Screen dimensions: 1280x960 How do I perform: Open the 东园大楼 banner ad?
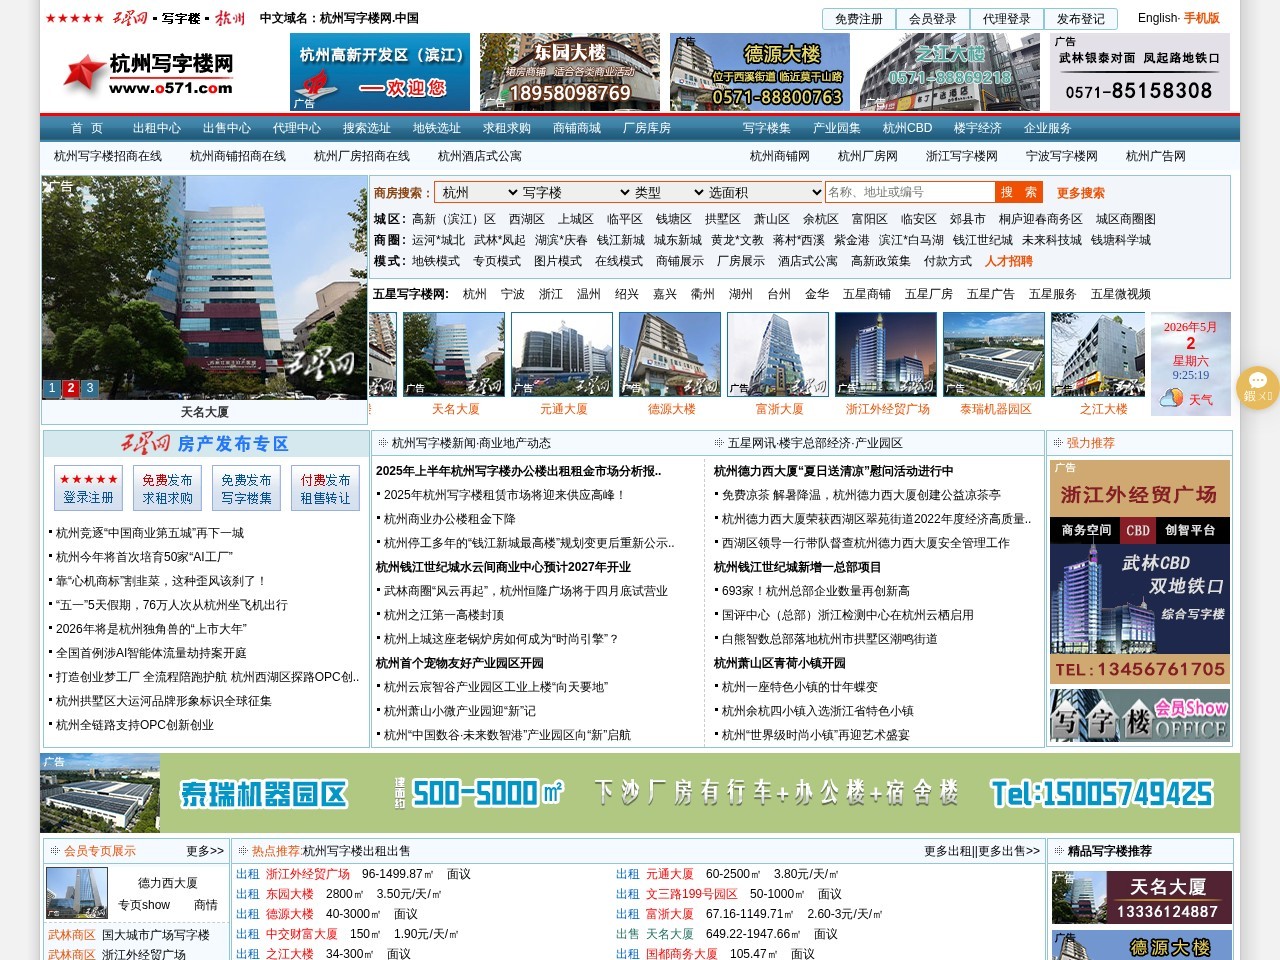point(570,72)
